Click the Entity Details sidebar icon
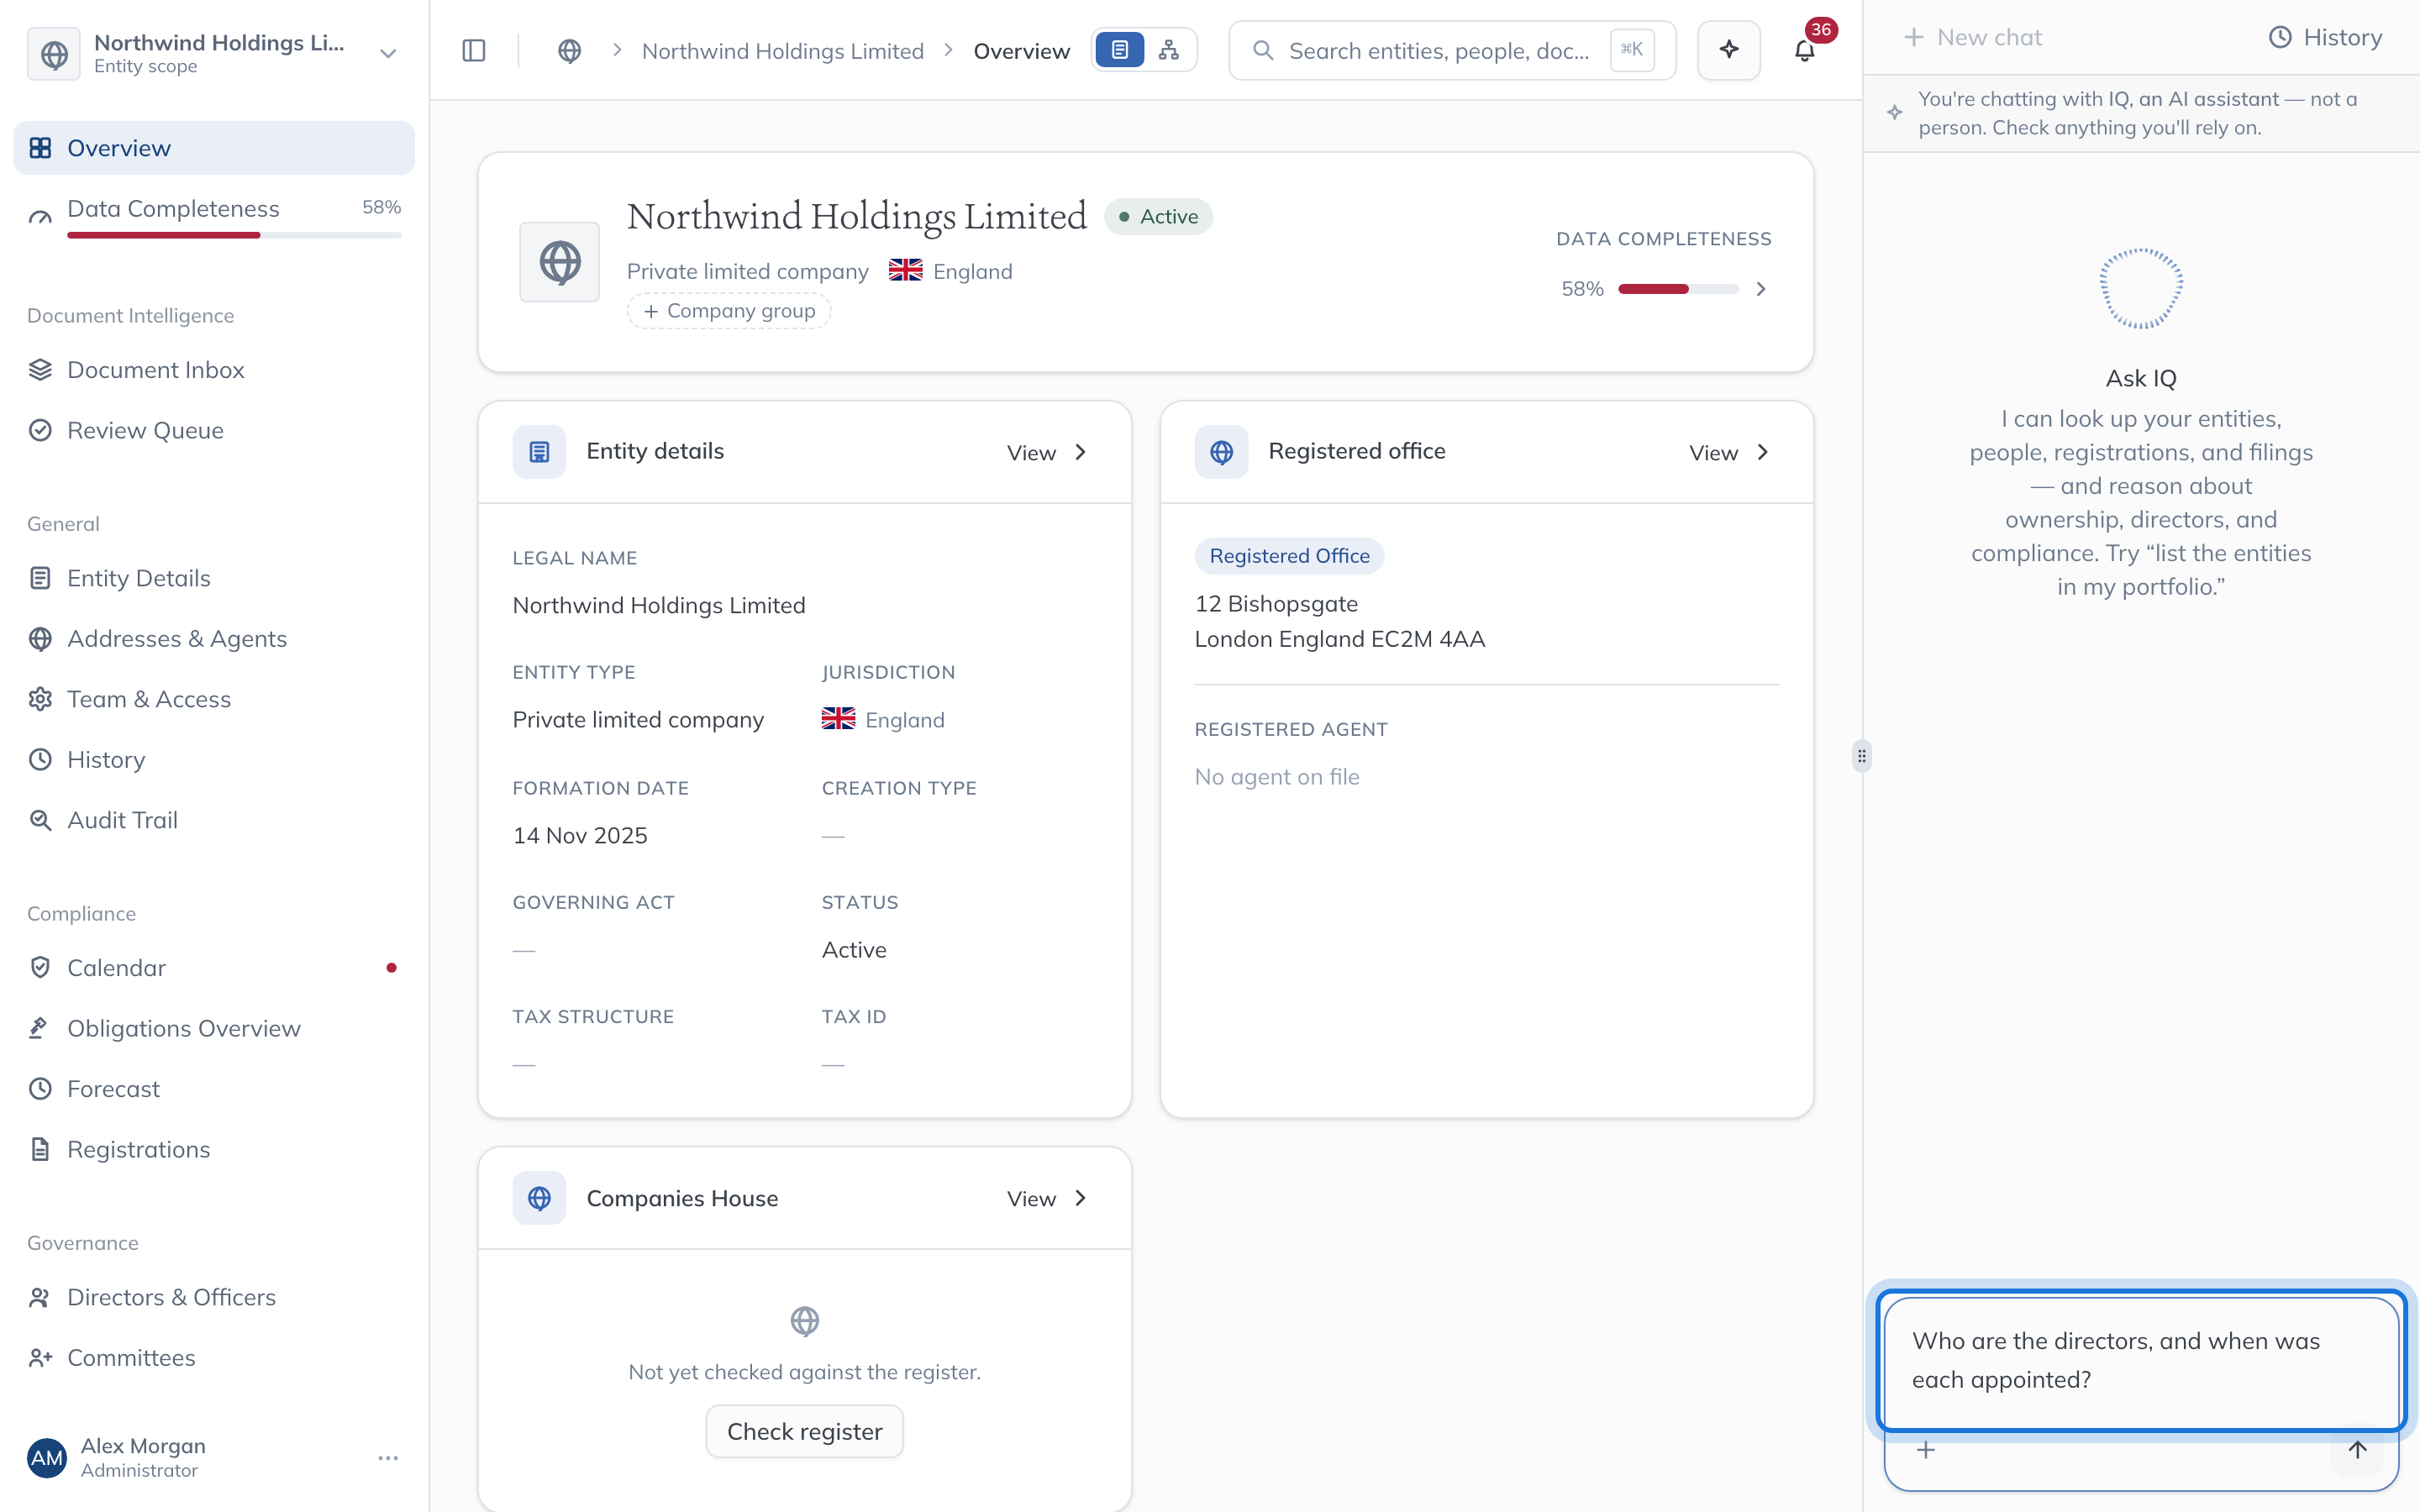Viewport: 2420px width, 1512px height. [40, 578]
